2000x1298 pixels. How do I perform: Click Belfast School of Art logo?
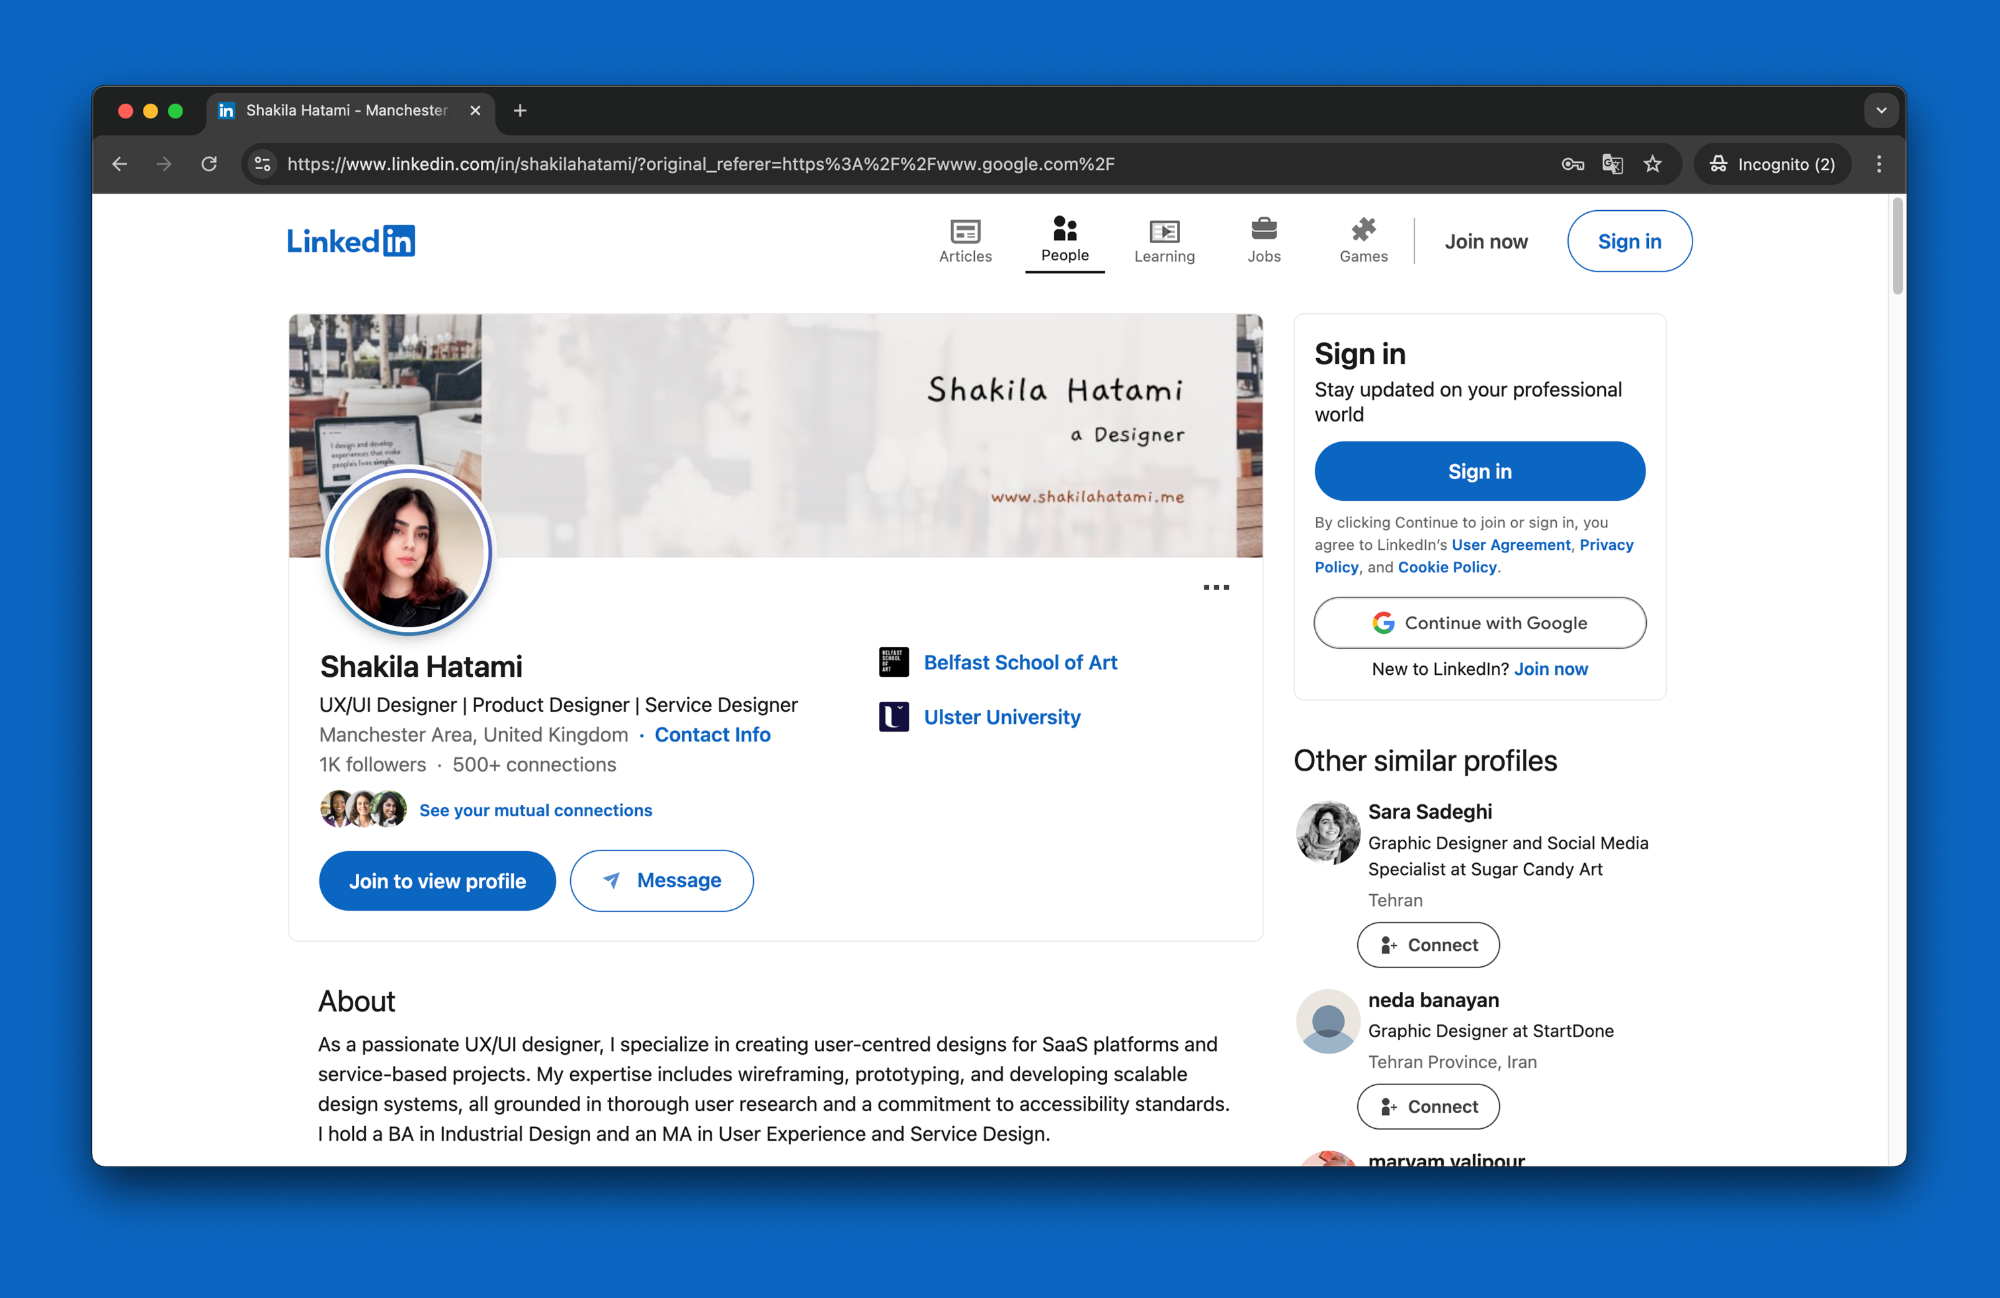tap(893, 662)
